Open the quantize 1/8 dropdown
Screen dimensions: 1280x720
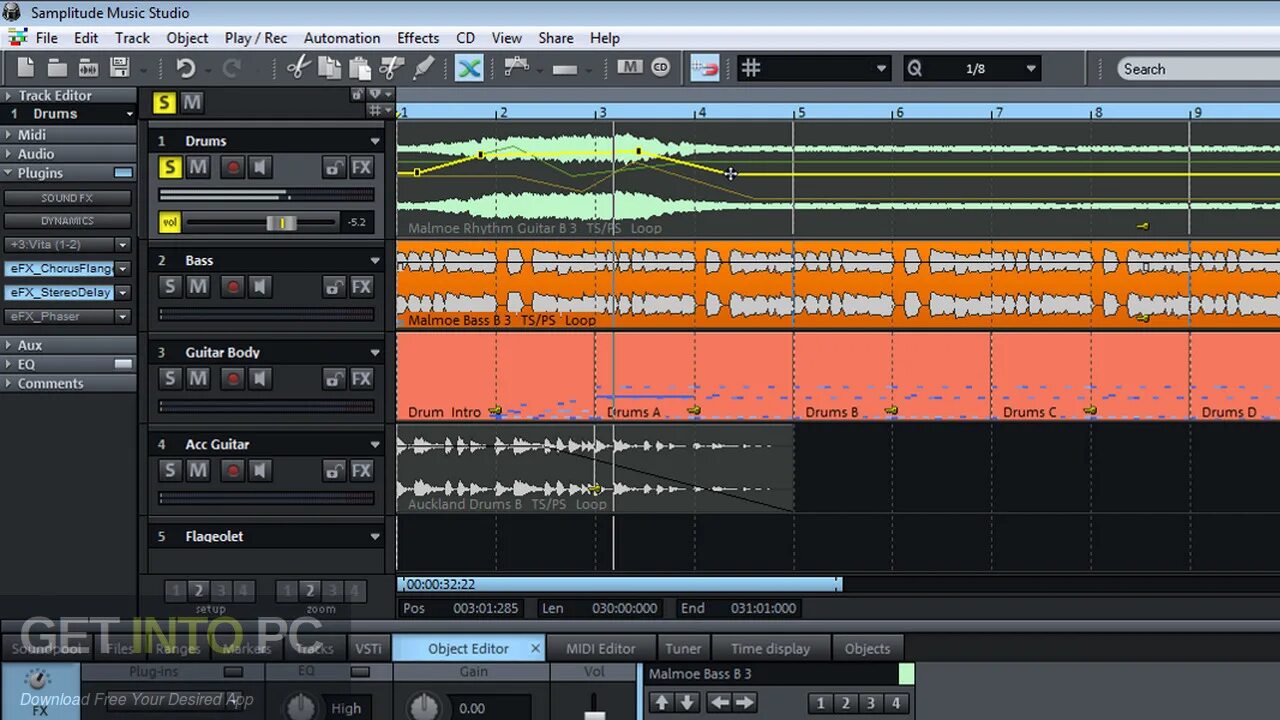point(1031,68)
